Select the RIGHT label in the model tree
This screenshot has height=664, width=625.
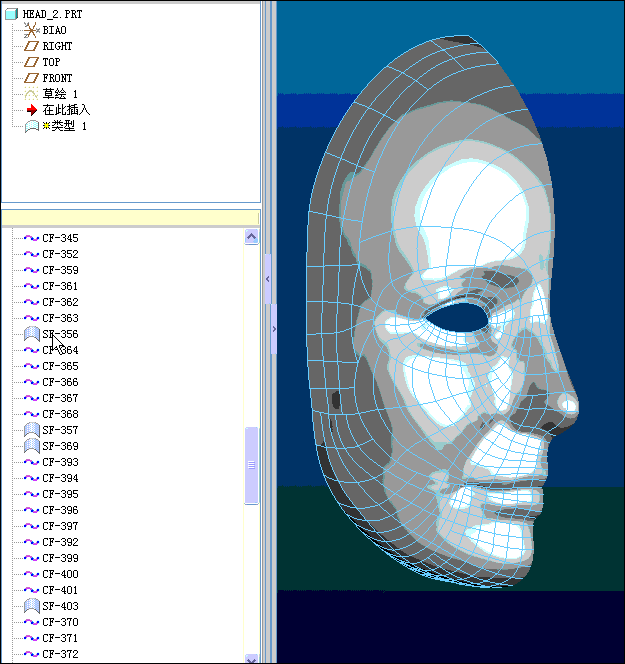pos(57,46)
